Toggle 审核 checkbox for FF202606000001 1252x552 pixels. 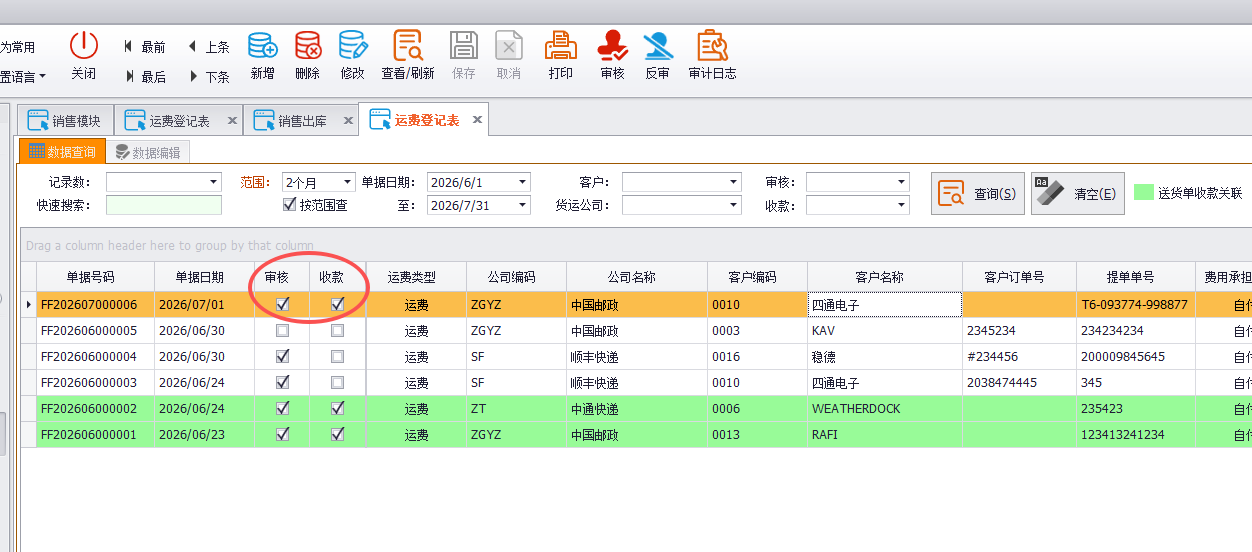(x=283, y=434)
